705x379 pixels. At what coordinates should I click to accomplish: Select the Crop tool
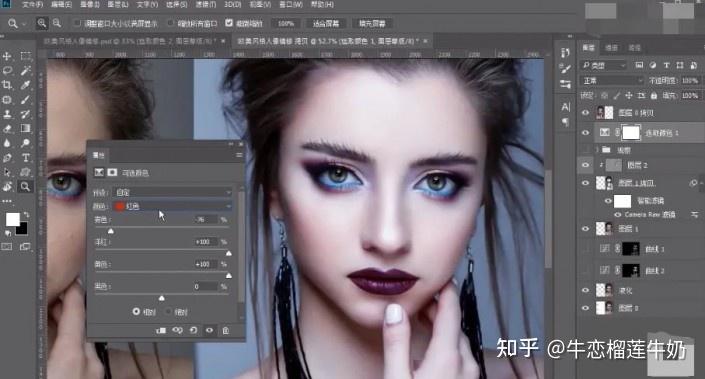pyautogui.click(x=7, y=85)
